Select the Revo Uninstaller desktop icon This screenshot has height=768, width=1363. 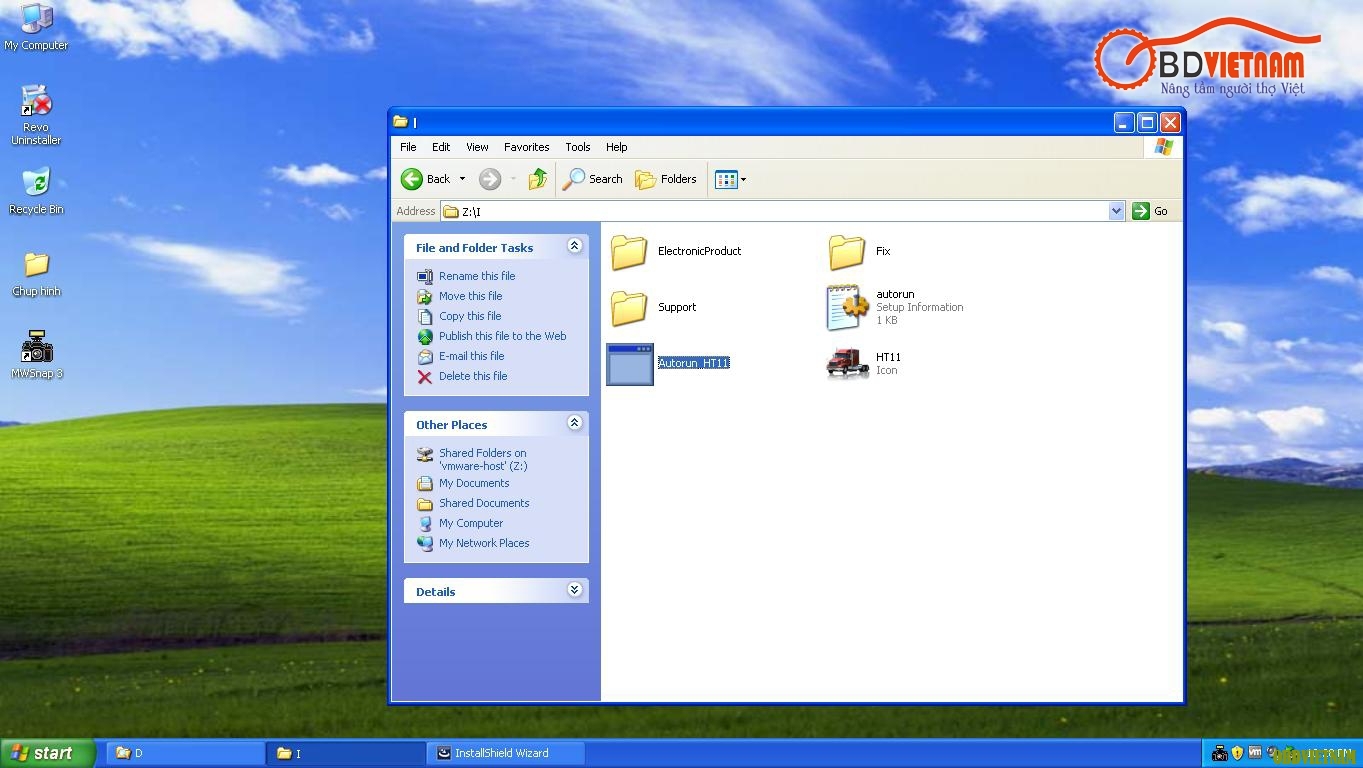click(x=36, y=103)
